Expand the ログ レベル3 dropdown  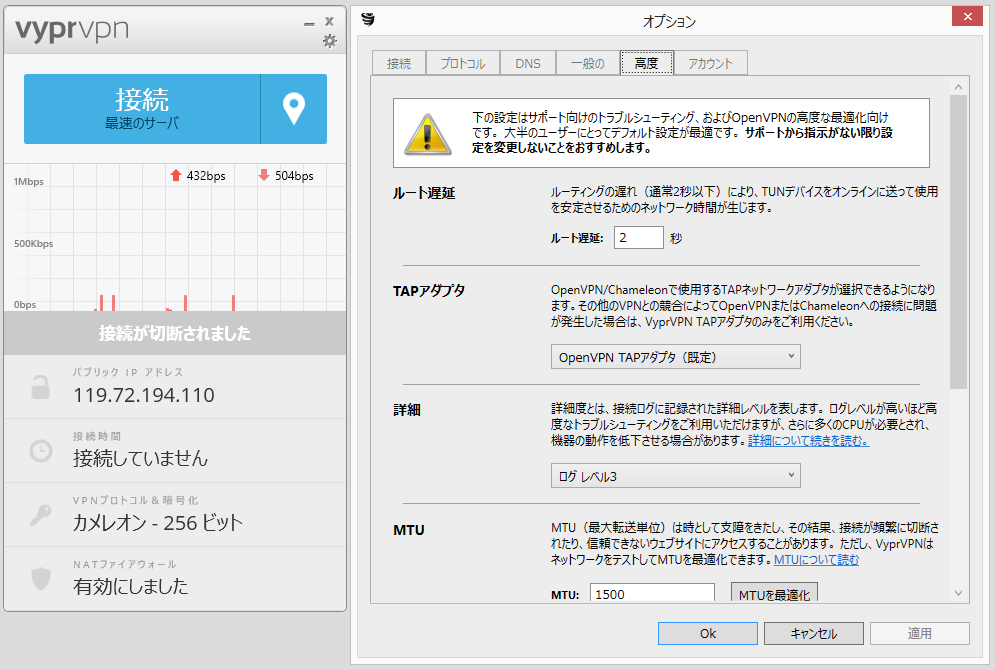(675, 476)
